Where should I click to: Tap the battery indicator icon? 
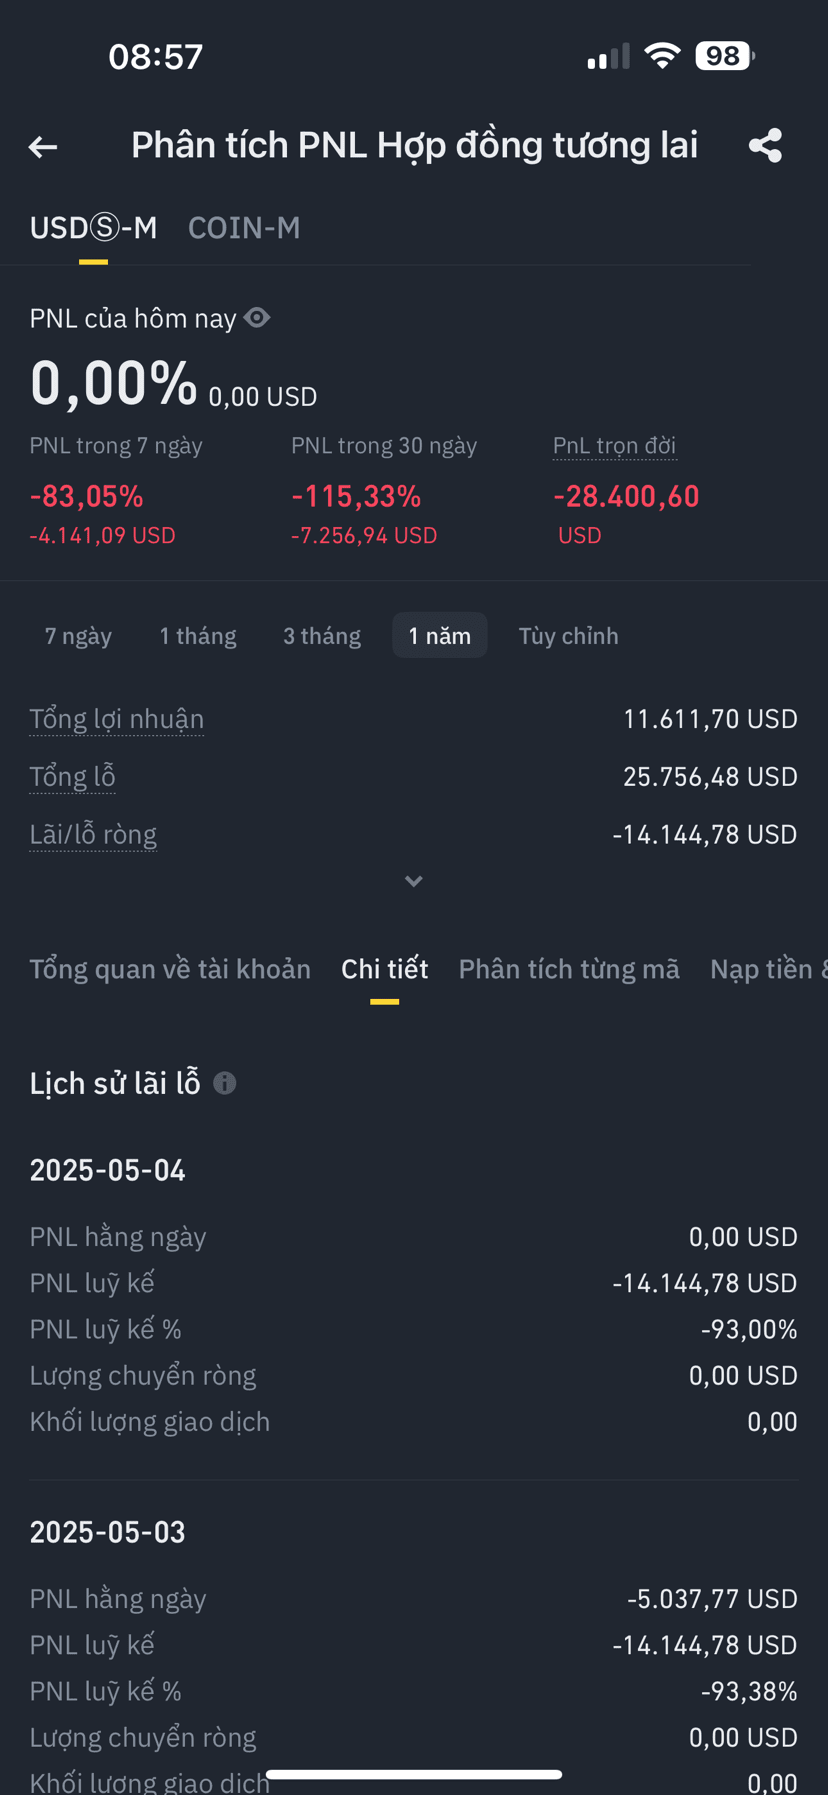point(725,56)
